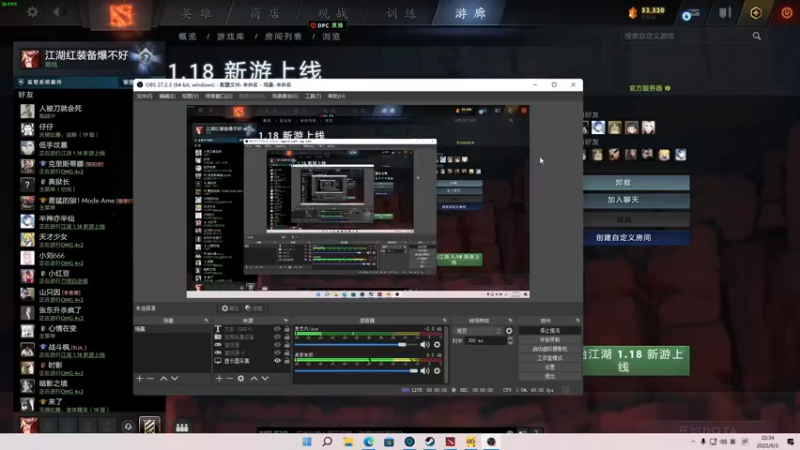This screenshot has height=450, width=800.
Task: Click transition duration 300 ms field
Action: tap(484, 340)
